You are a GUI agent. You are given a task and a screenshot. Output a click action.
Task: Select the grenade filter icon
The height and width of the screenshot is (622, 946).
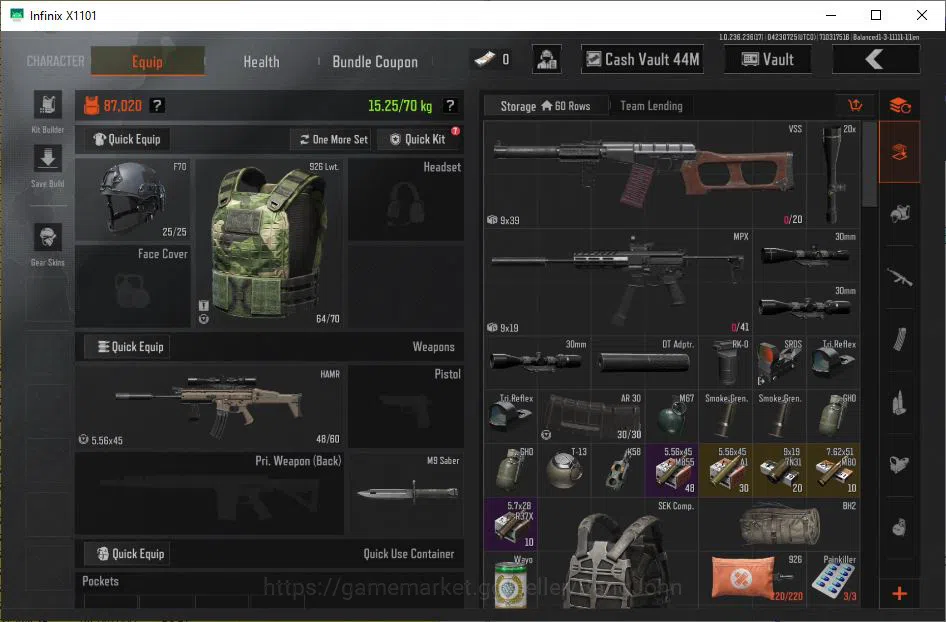(x=900, y=527)
